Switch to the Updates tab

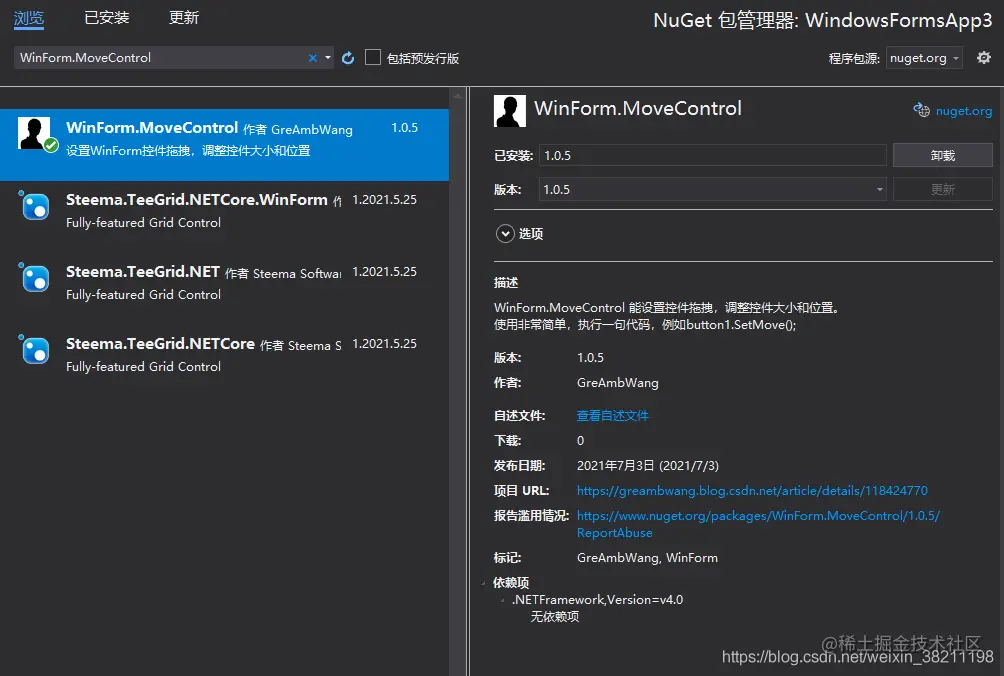[184, 17]
